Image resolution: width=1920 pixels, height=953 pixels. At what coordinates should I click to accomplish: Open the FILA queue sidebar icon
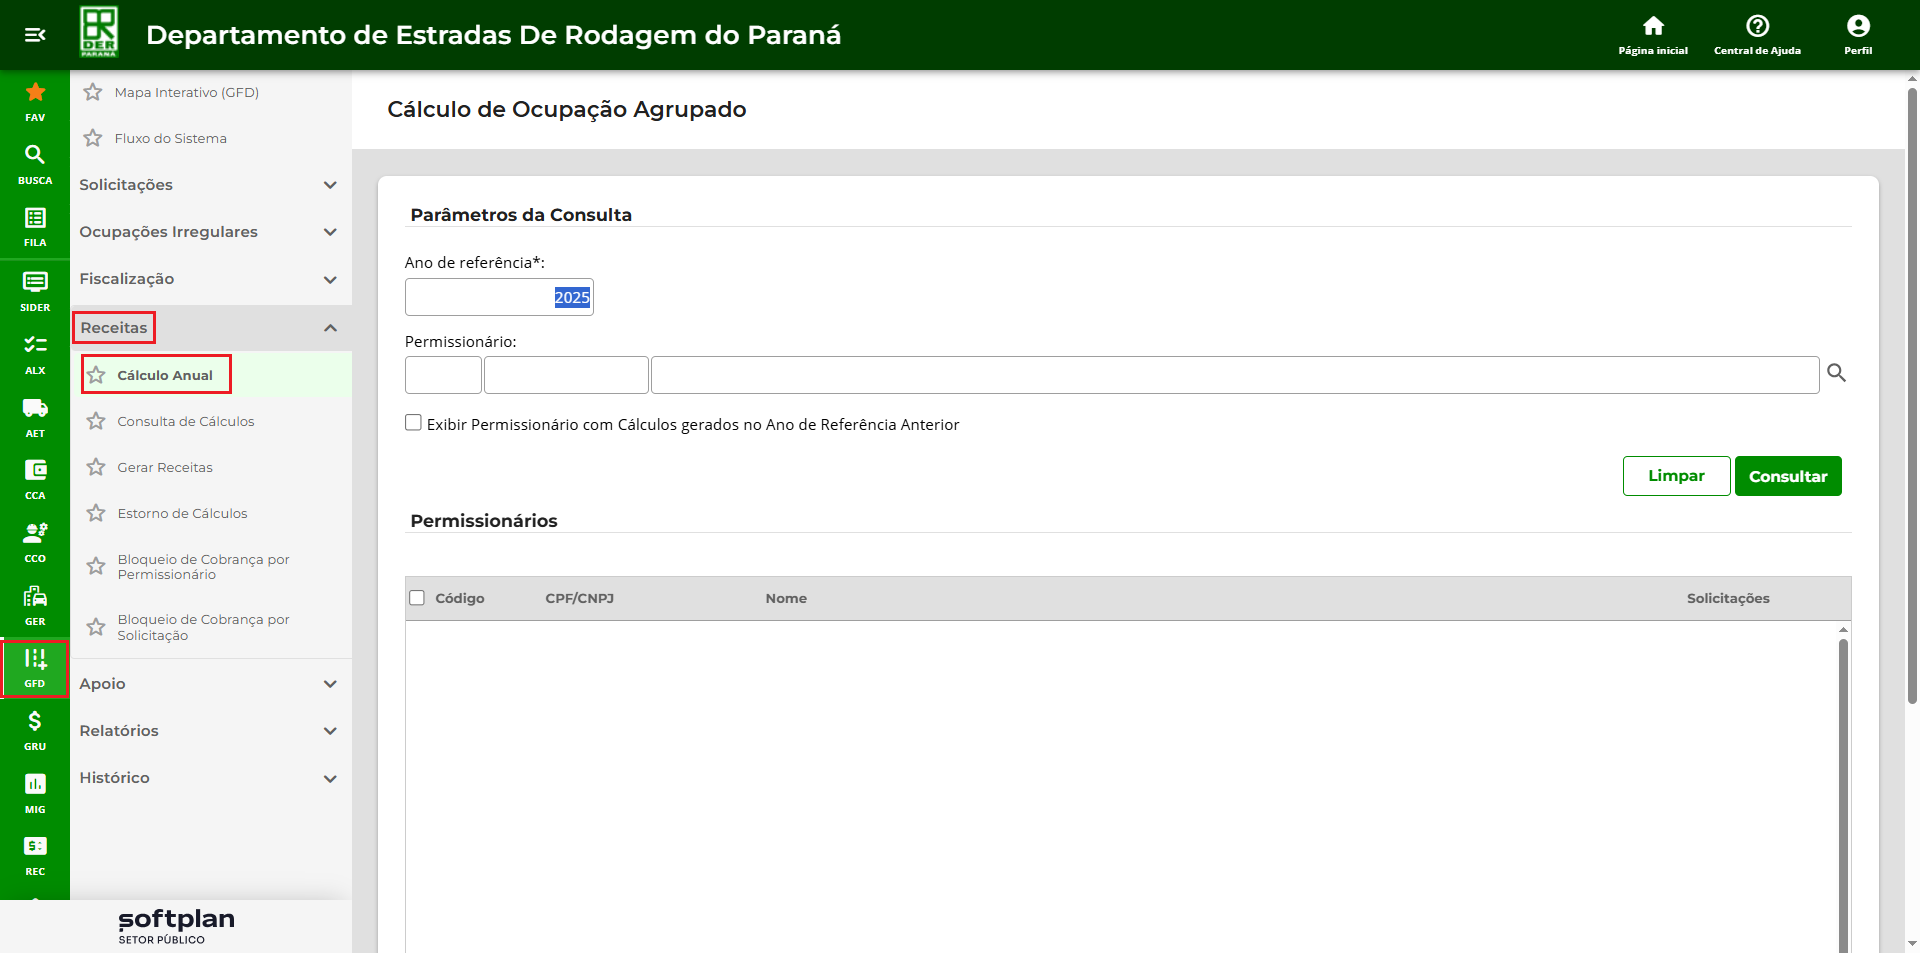(35, 218)
